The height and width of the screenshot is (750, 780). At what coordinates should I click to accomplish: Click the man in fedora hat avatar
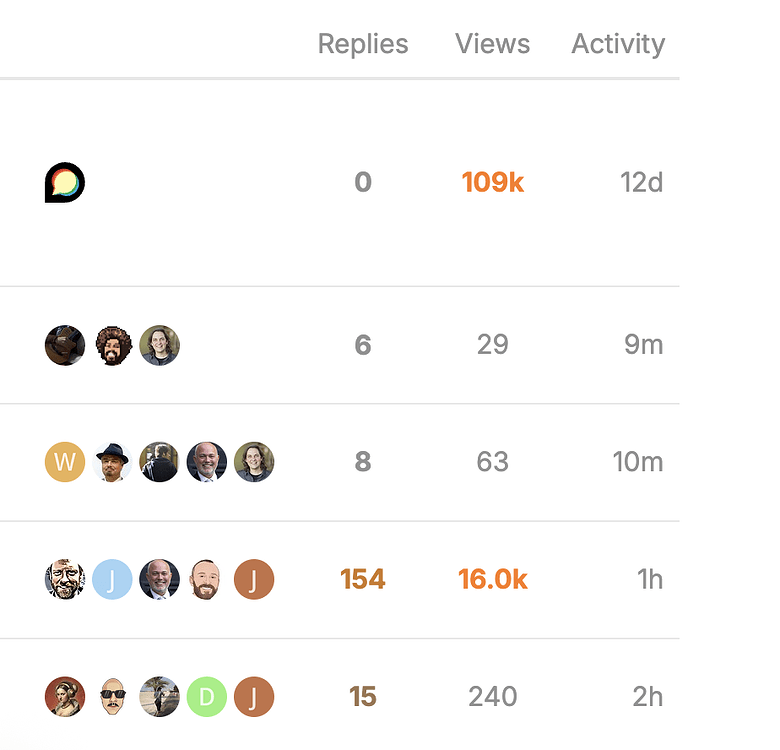click(112, 462)
